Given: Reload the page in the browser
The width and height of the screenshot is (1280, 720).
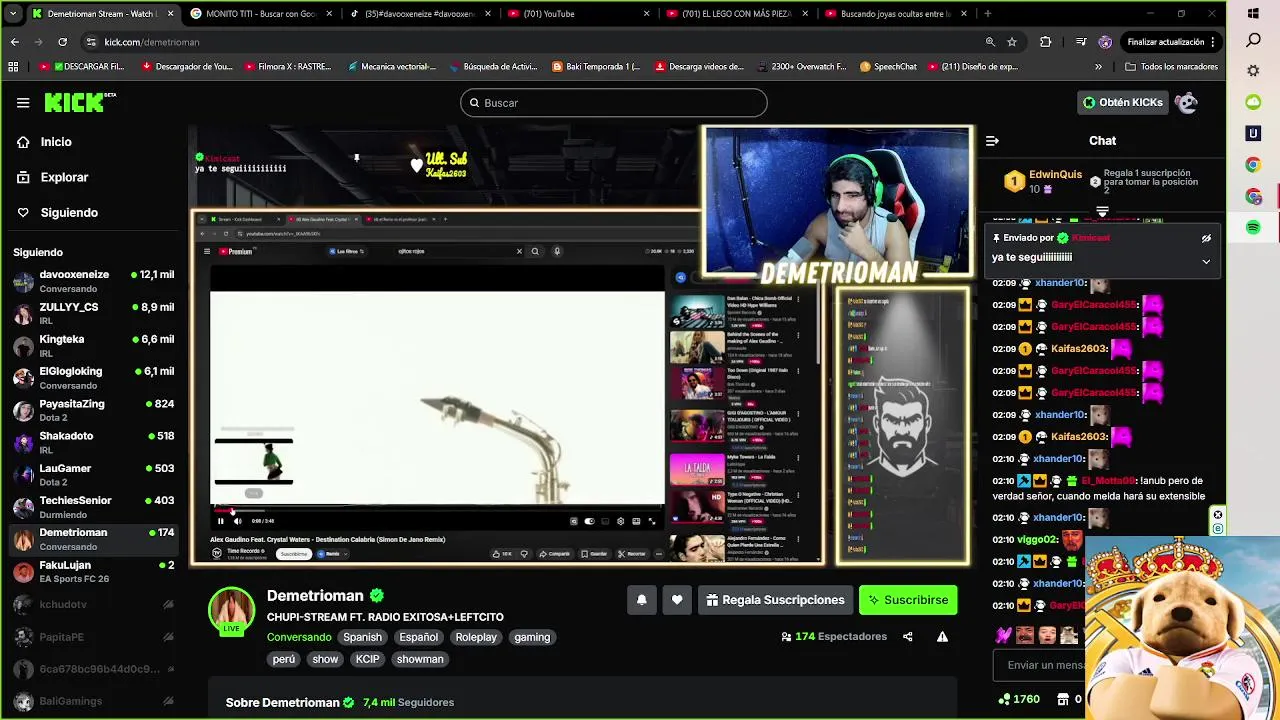Looking at the screenshot, I should click(62, 42).
